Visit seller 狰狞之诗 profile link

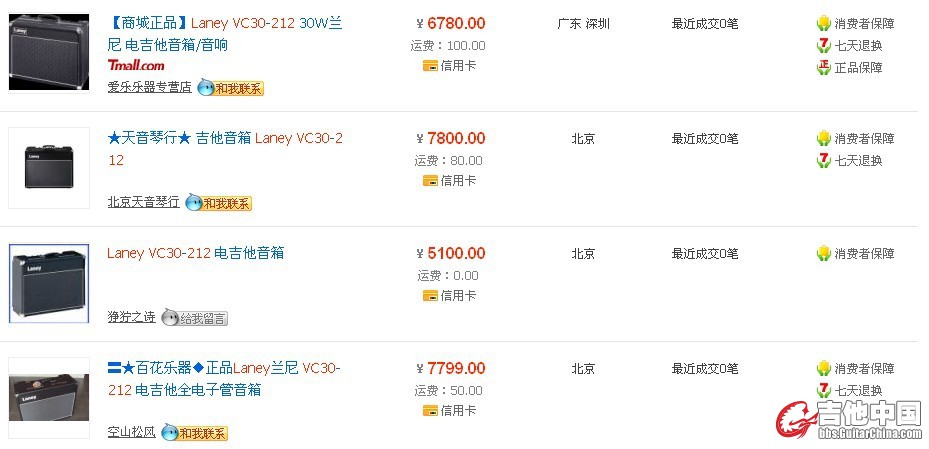coord(131,318)
